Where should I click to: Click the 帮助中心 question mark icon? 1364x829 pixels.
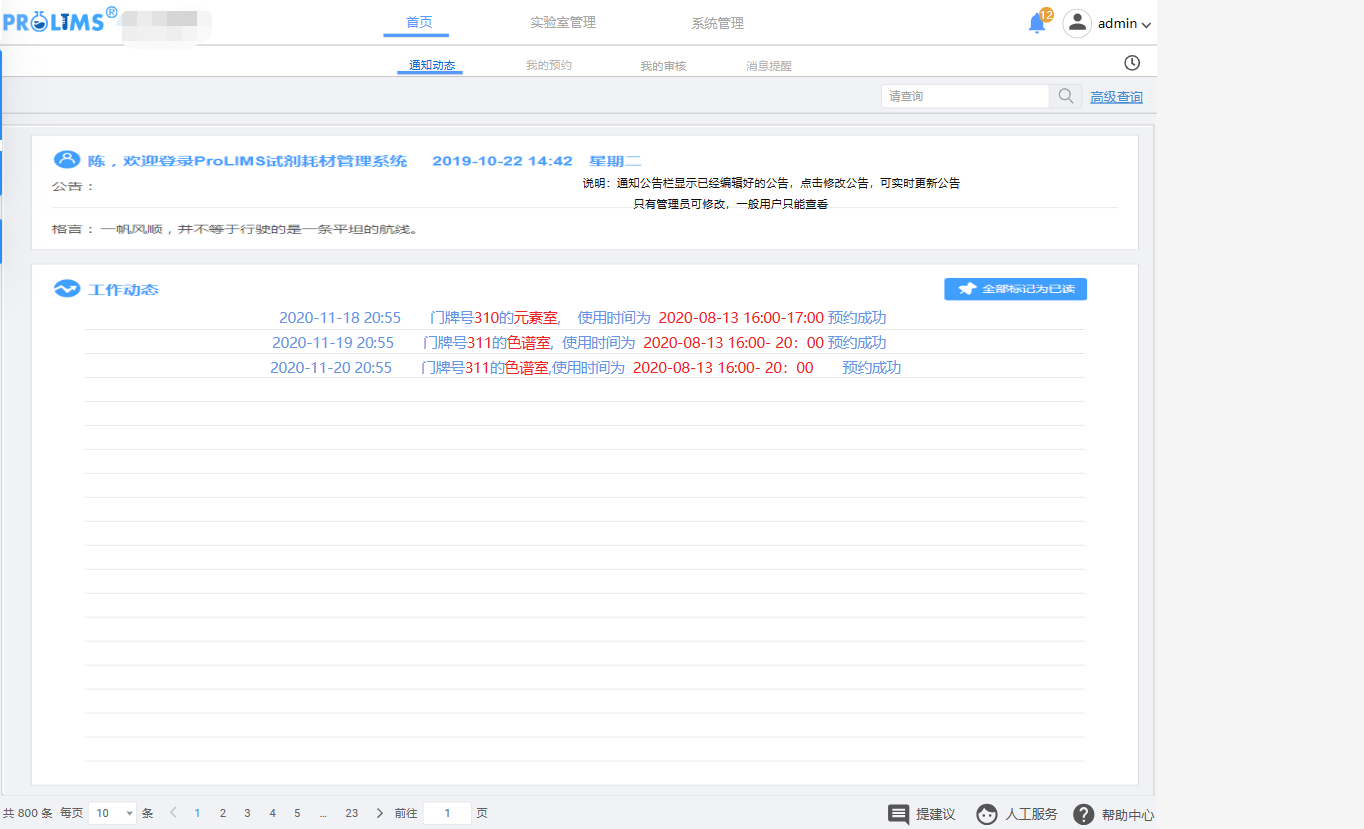coord(1083,814)
